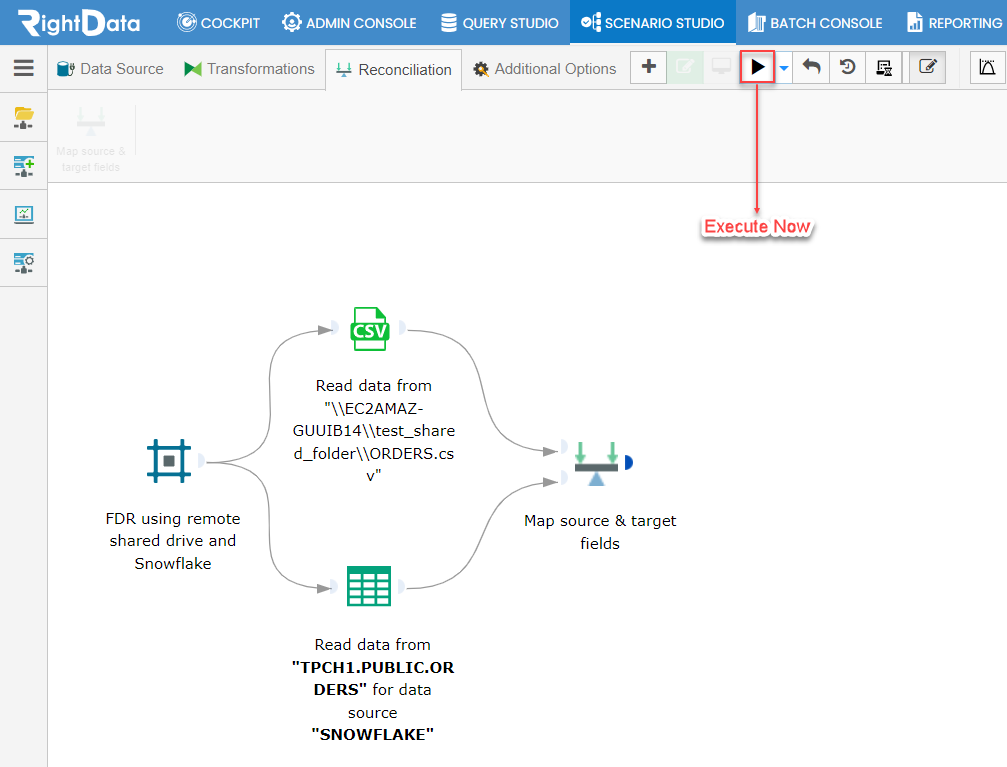Select the Scenario Studio menu item

(652, 23)
